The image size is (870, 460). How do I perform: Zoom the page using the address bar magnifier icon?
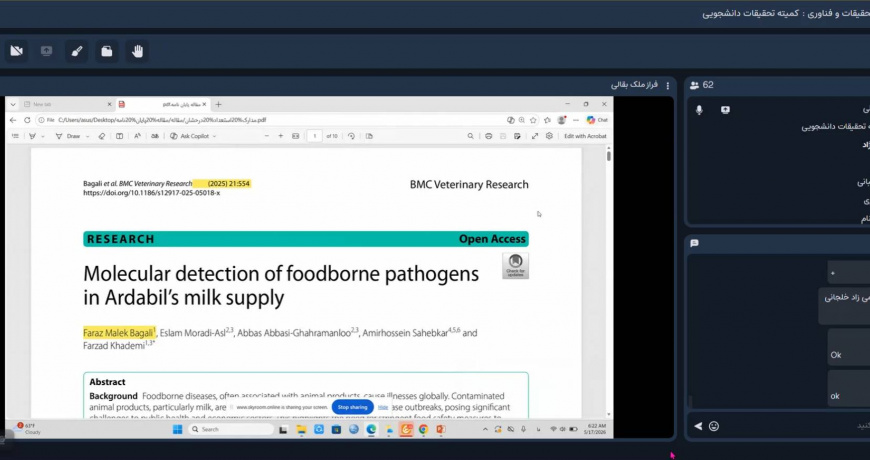pyautogui.click(x=522, y=120)
